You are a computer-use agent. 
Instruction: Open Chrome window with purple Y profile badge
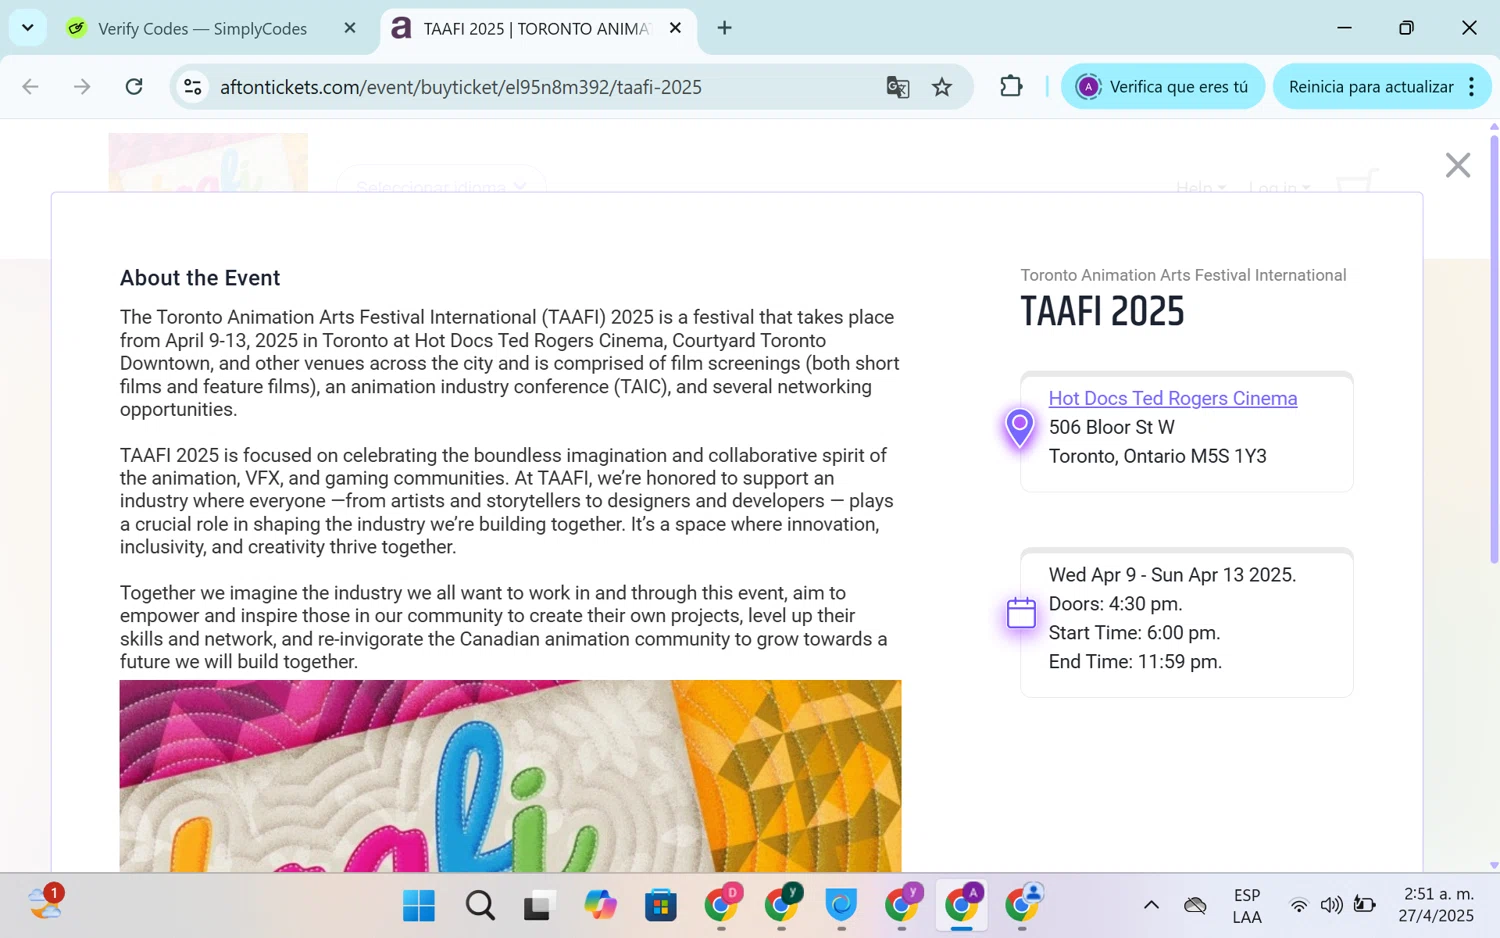coord(902,906)
